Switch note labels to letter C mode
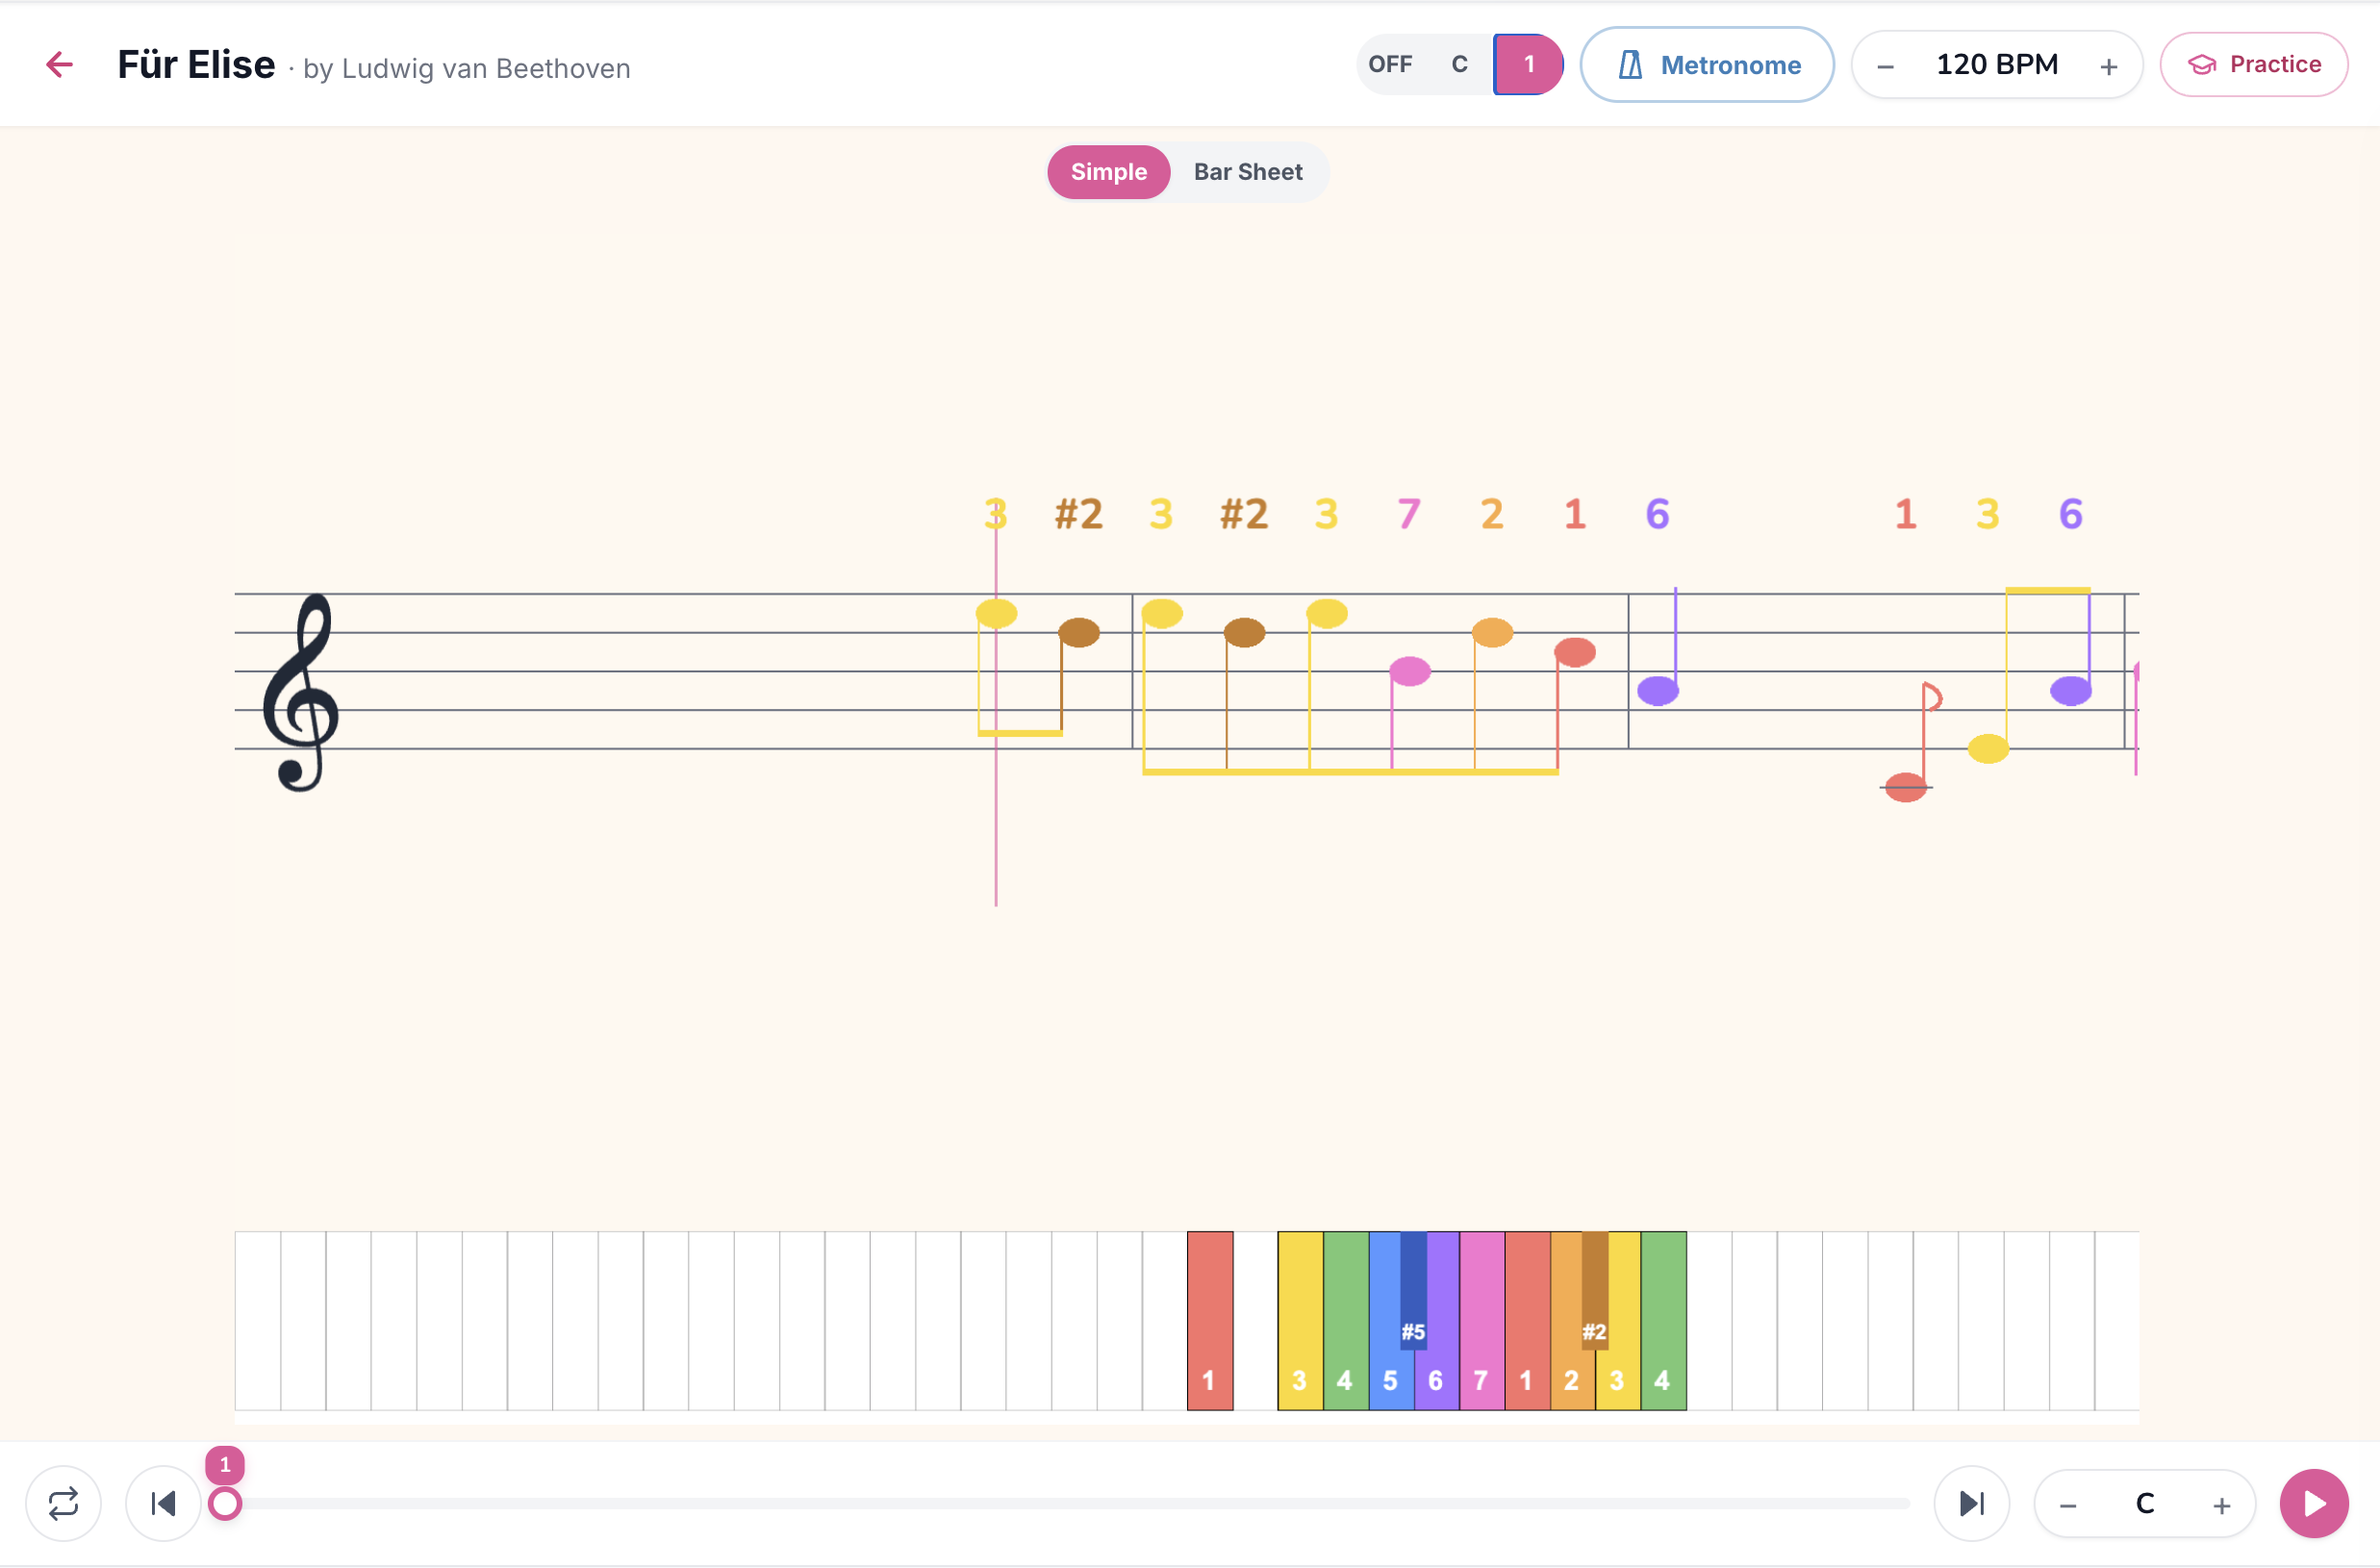Viewport: 2380px width, 1568px height. (1459, 64)
